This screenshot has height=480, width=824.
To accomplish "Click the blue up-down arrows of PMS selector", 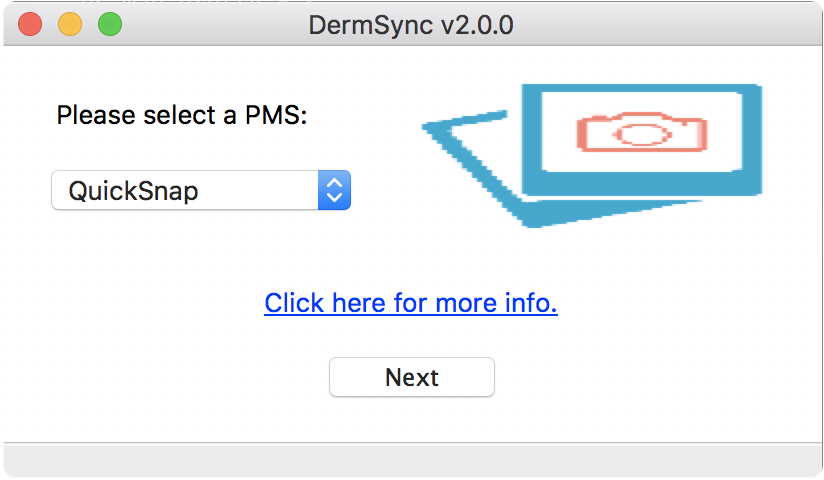I will click(335, 190).
